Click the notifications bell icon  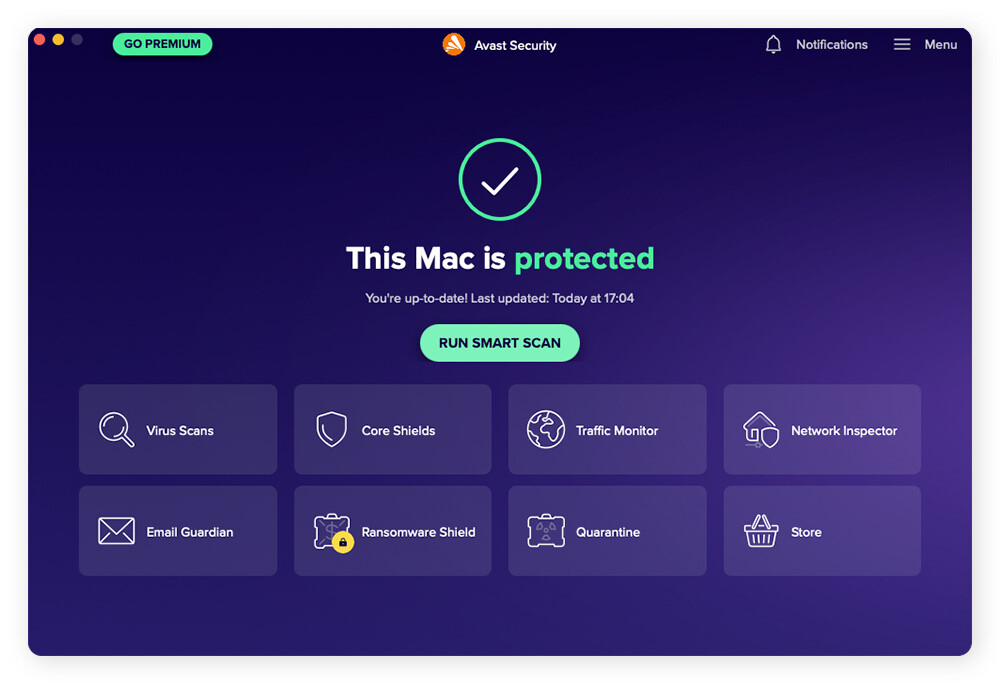773,45
